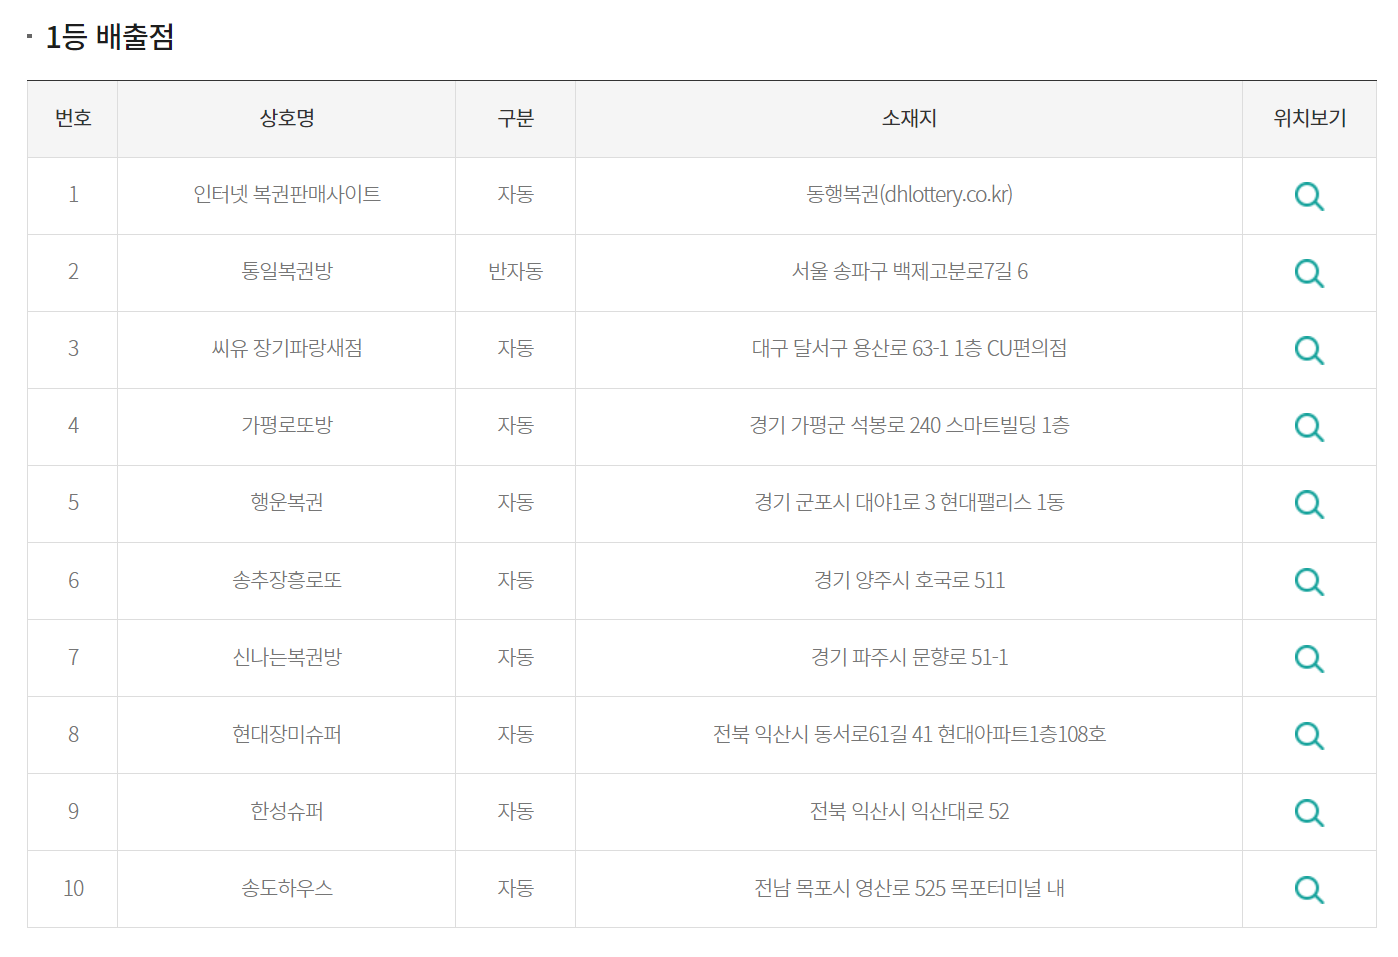This screenshot has height=957, width=1398.
Task: Show location of 송추장흥로또
Action: (1308, 581)
